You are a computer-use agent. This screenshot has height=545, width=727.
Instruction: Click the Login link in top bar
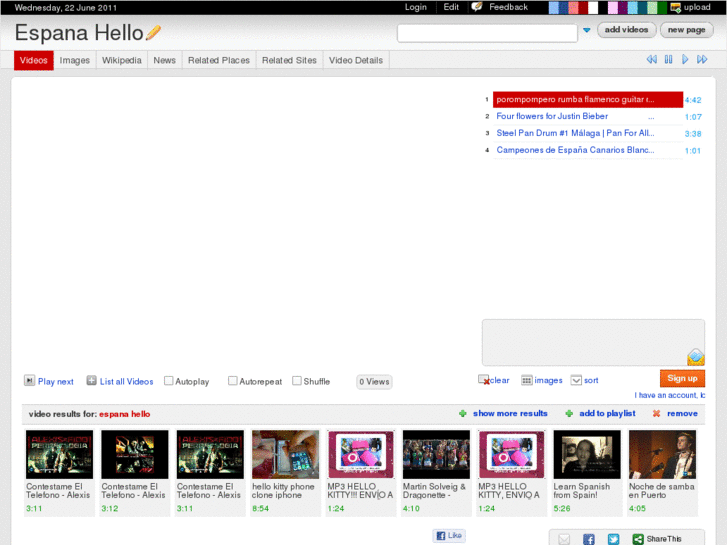pyautogui.click(x=415, y=7)
